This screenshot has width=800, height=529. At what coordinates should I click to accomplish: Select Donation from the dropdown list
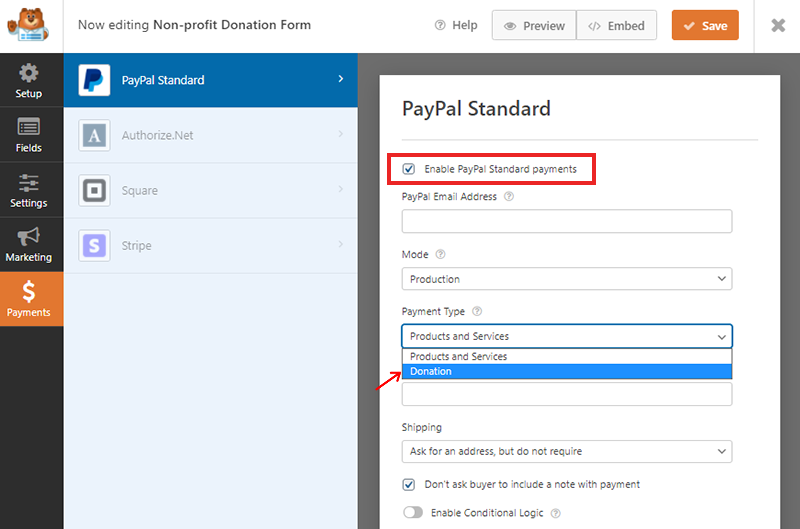(x=567, y=371)
